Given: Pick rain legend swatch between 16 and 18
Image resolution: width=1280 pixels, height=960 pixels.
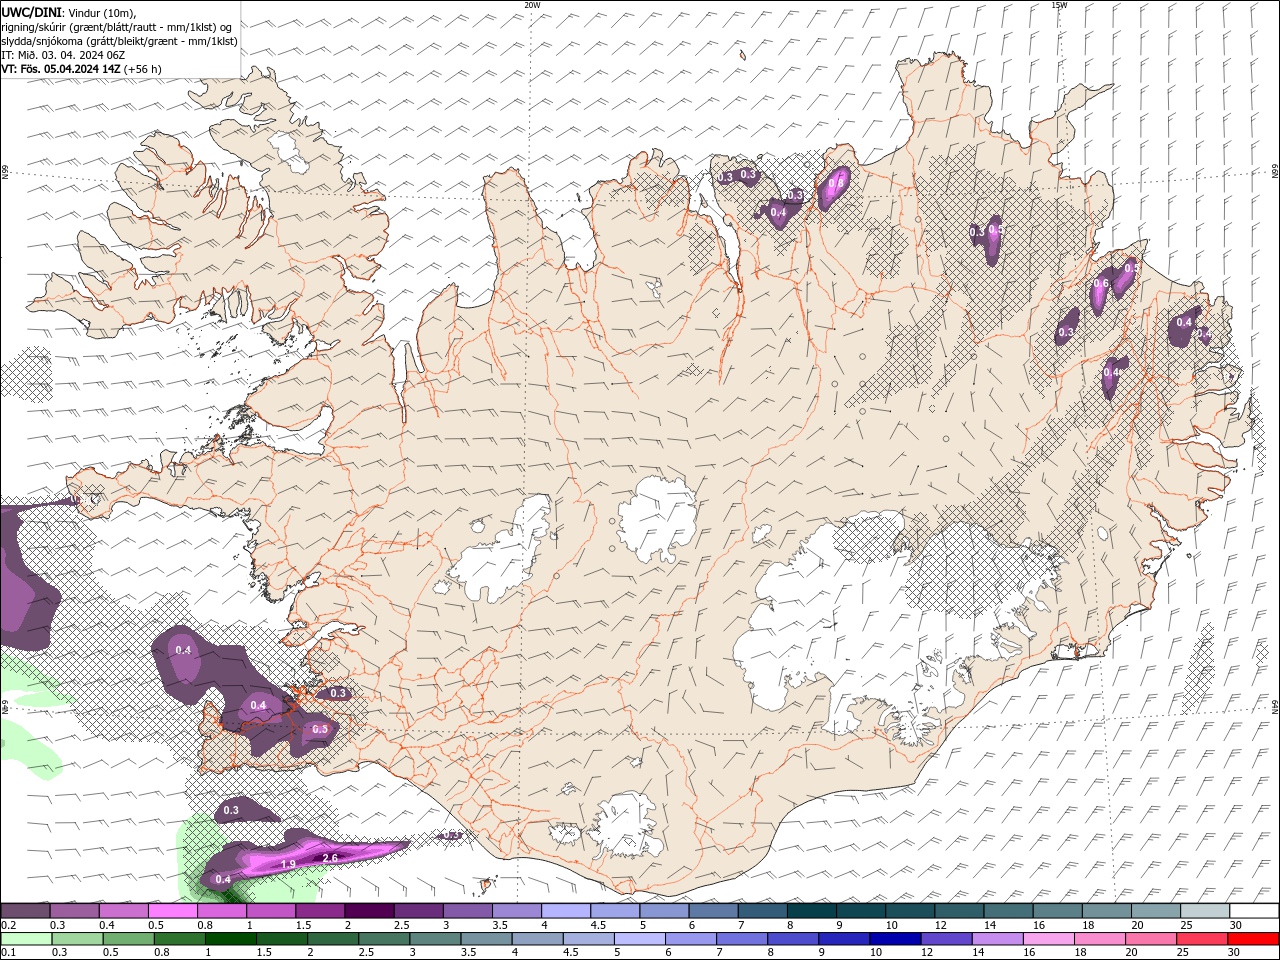Looking at the screenshot, I should point(1047,938).
